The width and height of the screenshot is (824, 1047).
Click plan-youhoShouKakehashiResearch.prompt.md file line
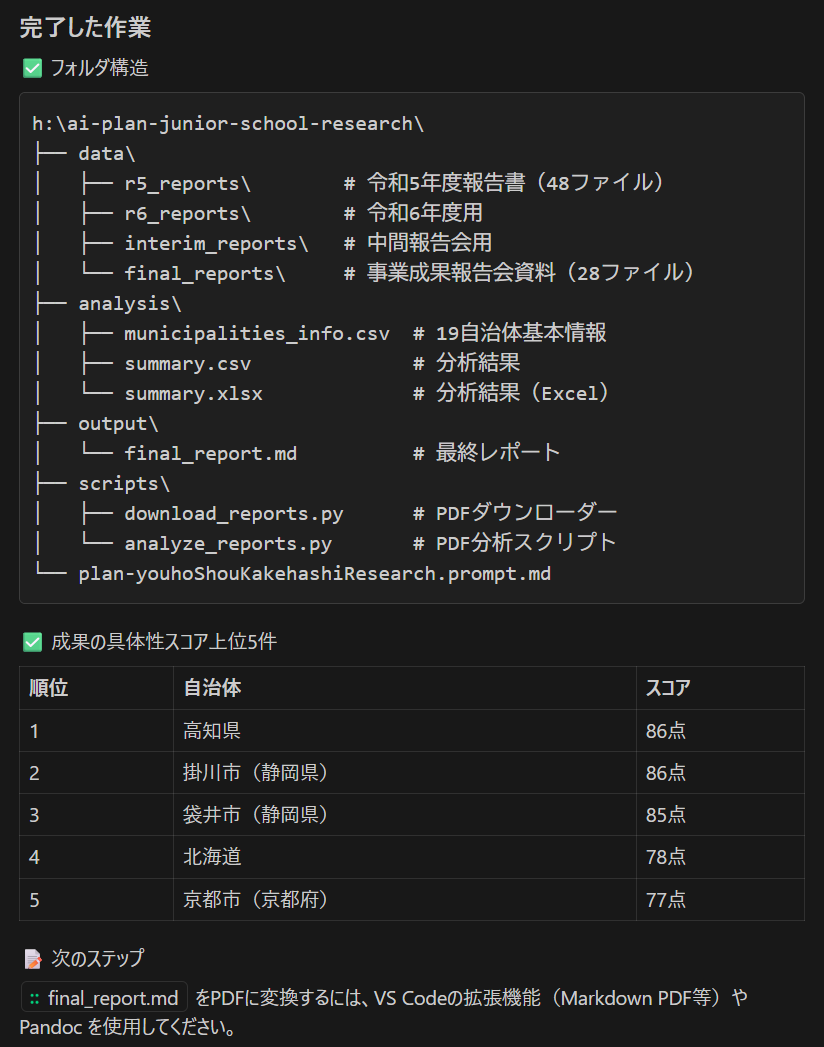pyautogui.click(x=314, y=574)
